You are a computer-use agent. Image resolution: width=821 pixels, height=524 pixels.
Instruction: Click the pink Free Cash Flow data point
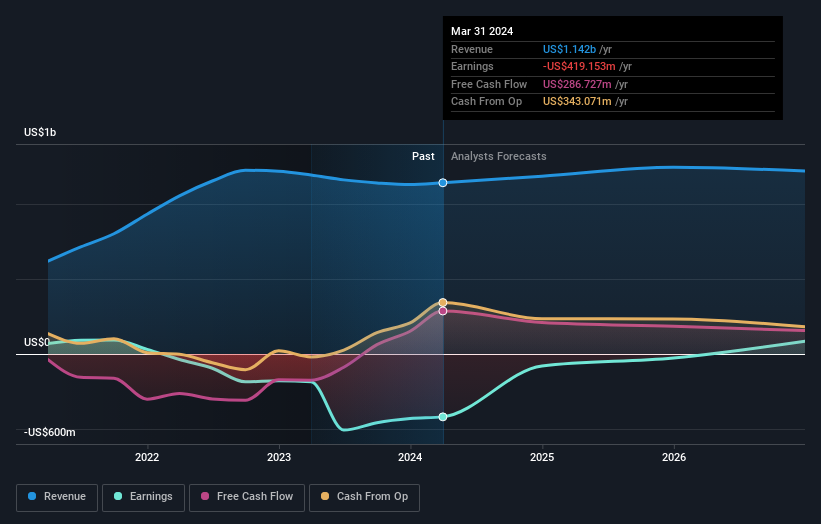(443, 311)
